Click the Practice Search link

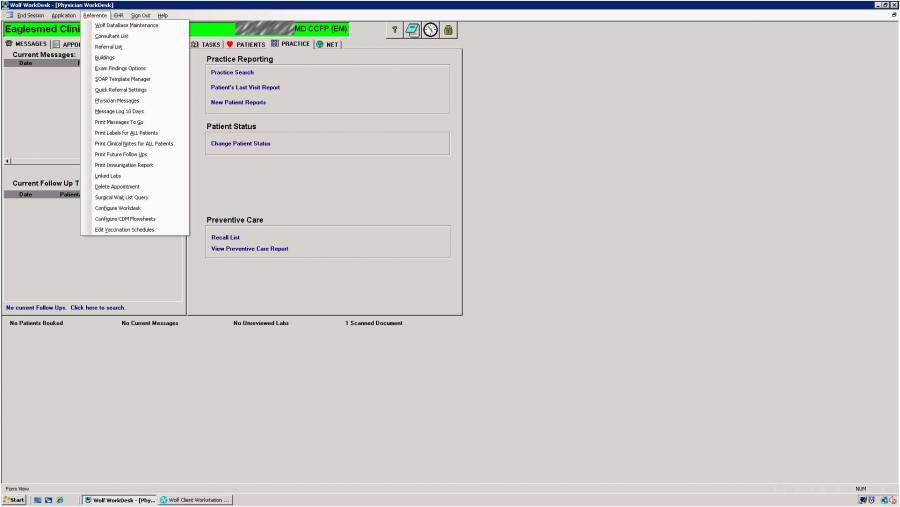tap(232, 72)
